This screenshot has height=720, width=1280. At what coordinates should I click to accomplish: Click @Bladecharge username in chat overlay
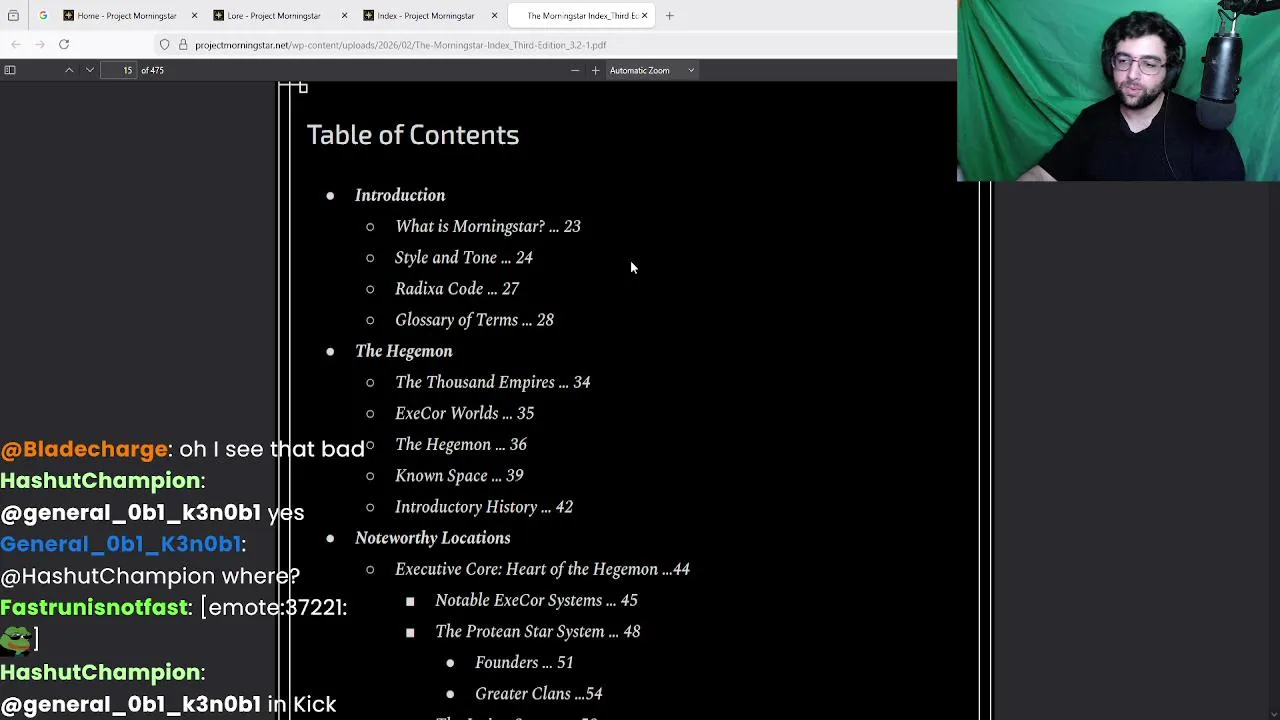click(x=84, y=449)
